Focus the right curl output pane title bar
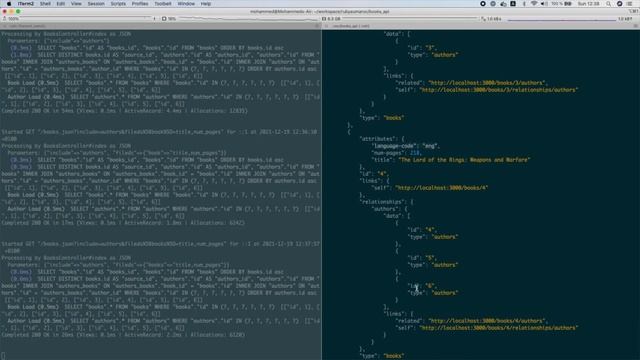 pyautogui.click(x=481, y=26)
